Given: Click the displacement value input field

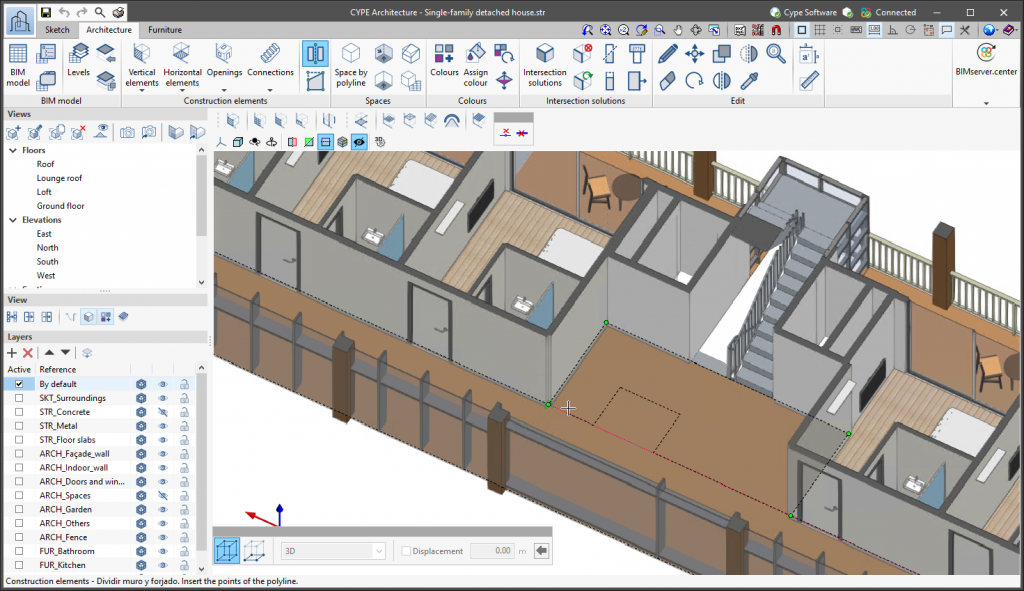Looking at the screenshot, I should pyautogui.click(x=490, y=551).
